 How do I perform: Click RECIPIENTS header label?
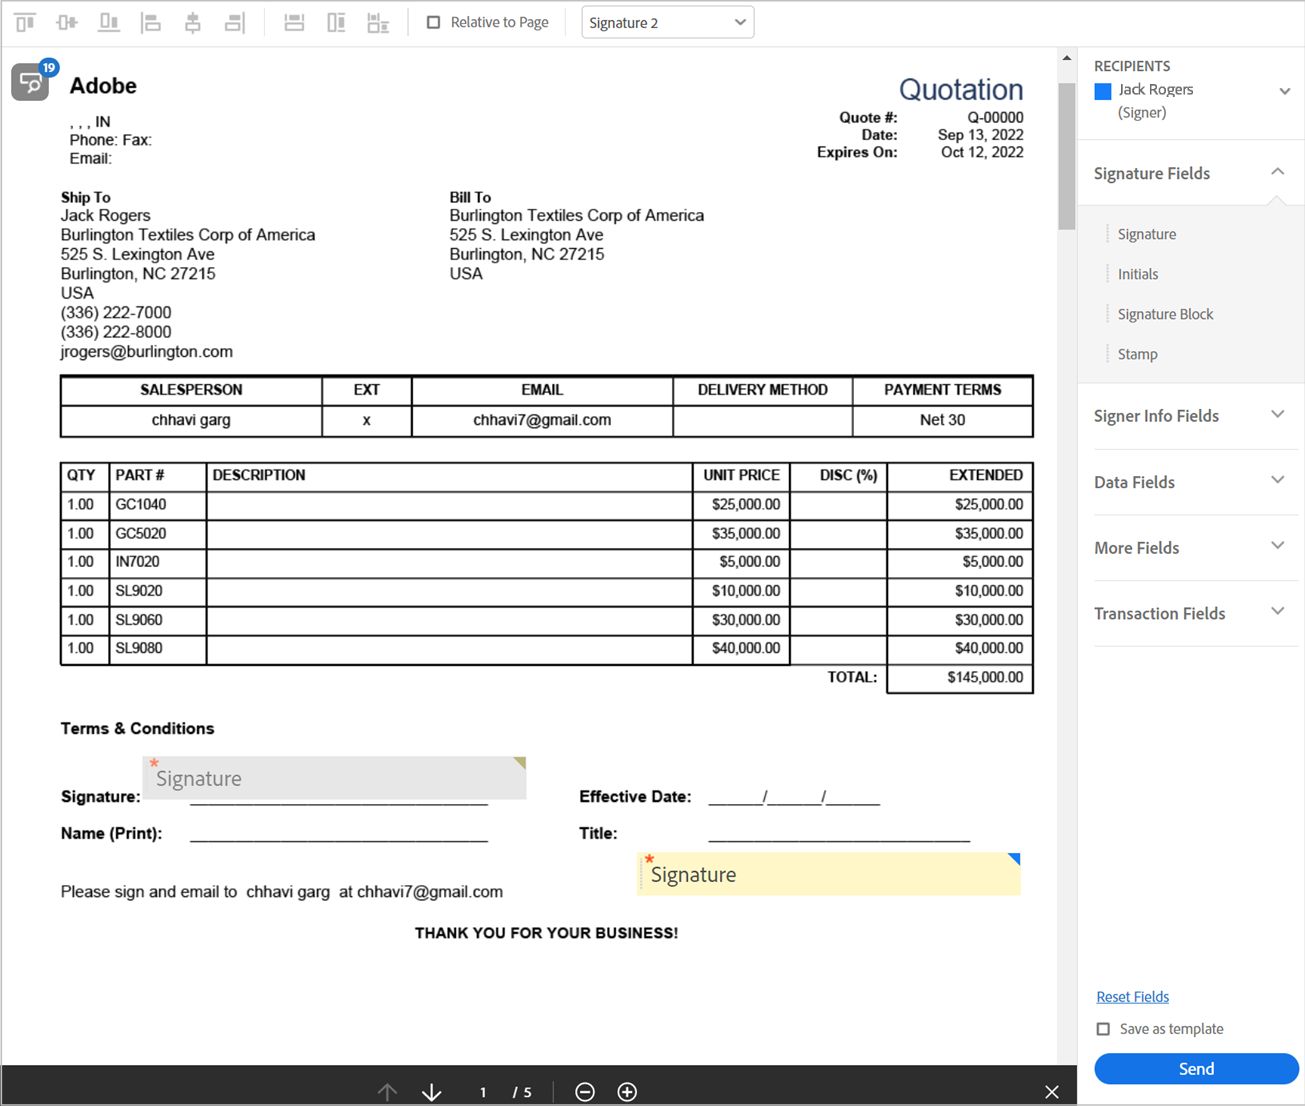(1132, 66)
